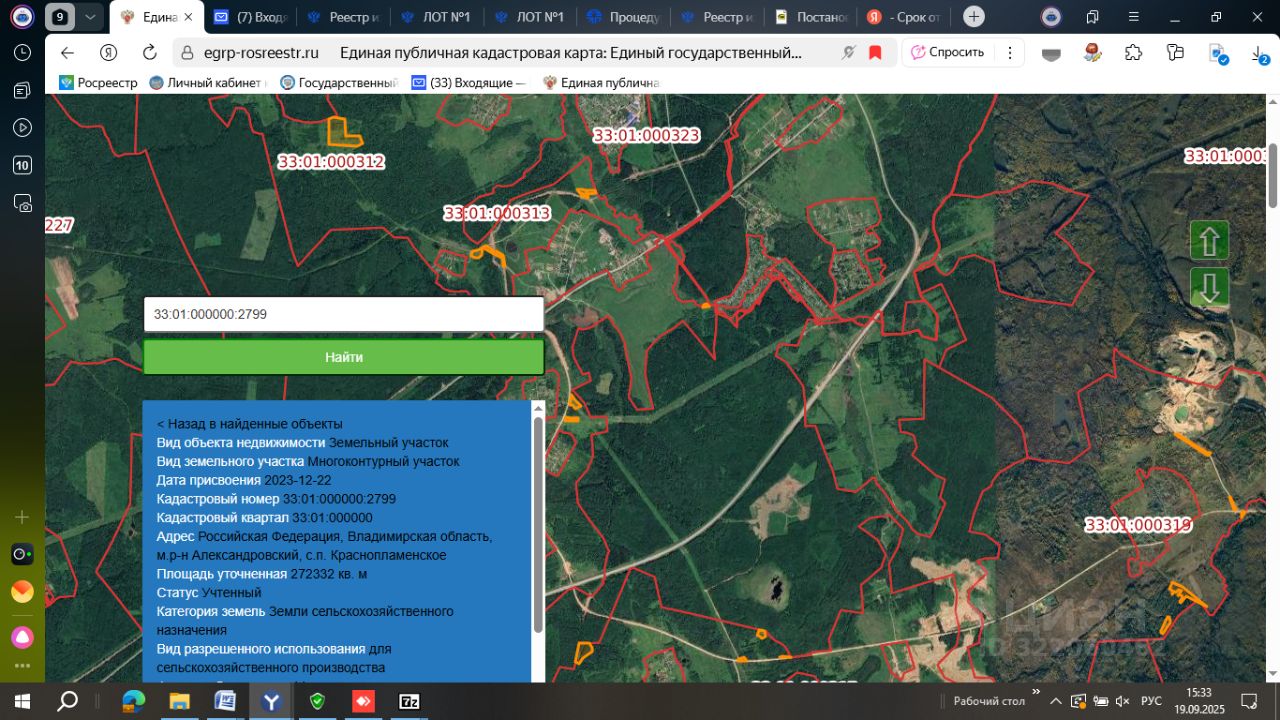Reload the page with the refresh icon
This screenshot has width=1280, height=720.
coord(150,53)
